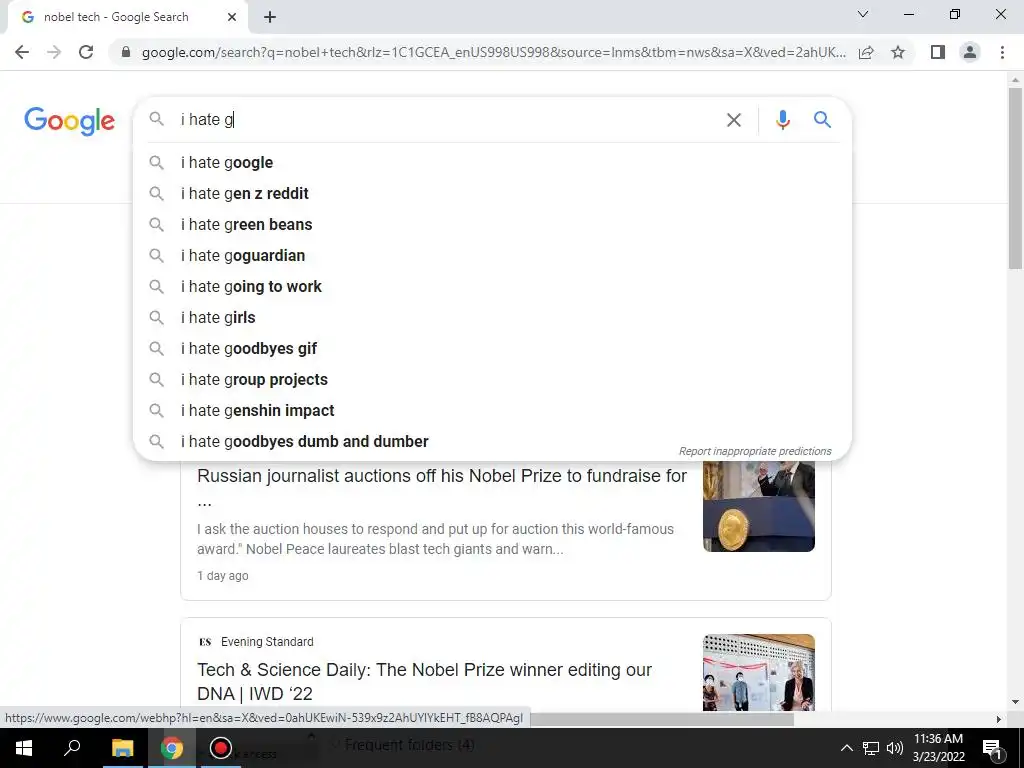Click the red record taskbar icon

pos(221,748)
